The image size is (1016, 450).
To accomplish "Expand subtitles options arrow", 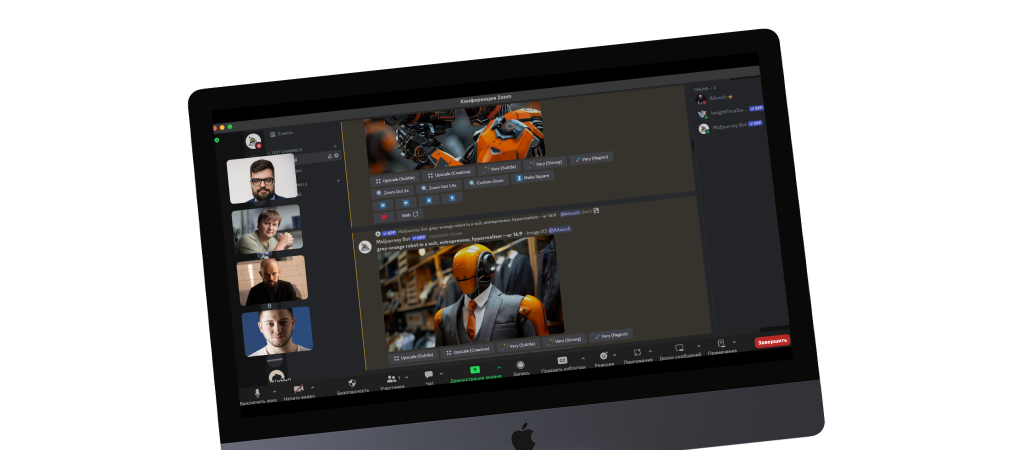I will pyautogui.click(x=583, y=357).
